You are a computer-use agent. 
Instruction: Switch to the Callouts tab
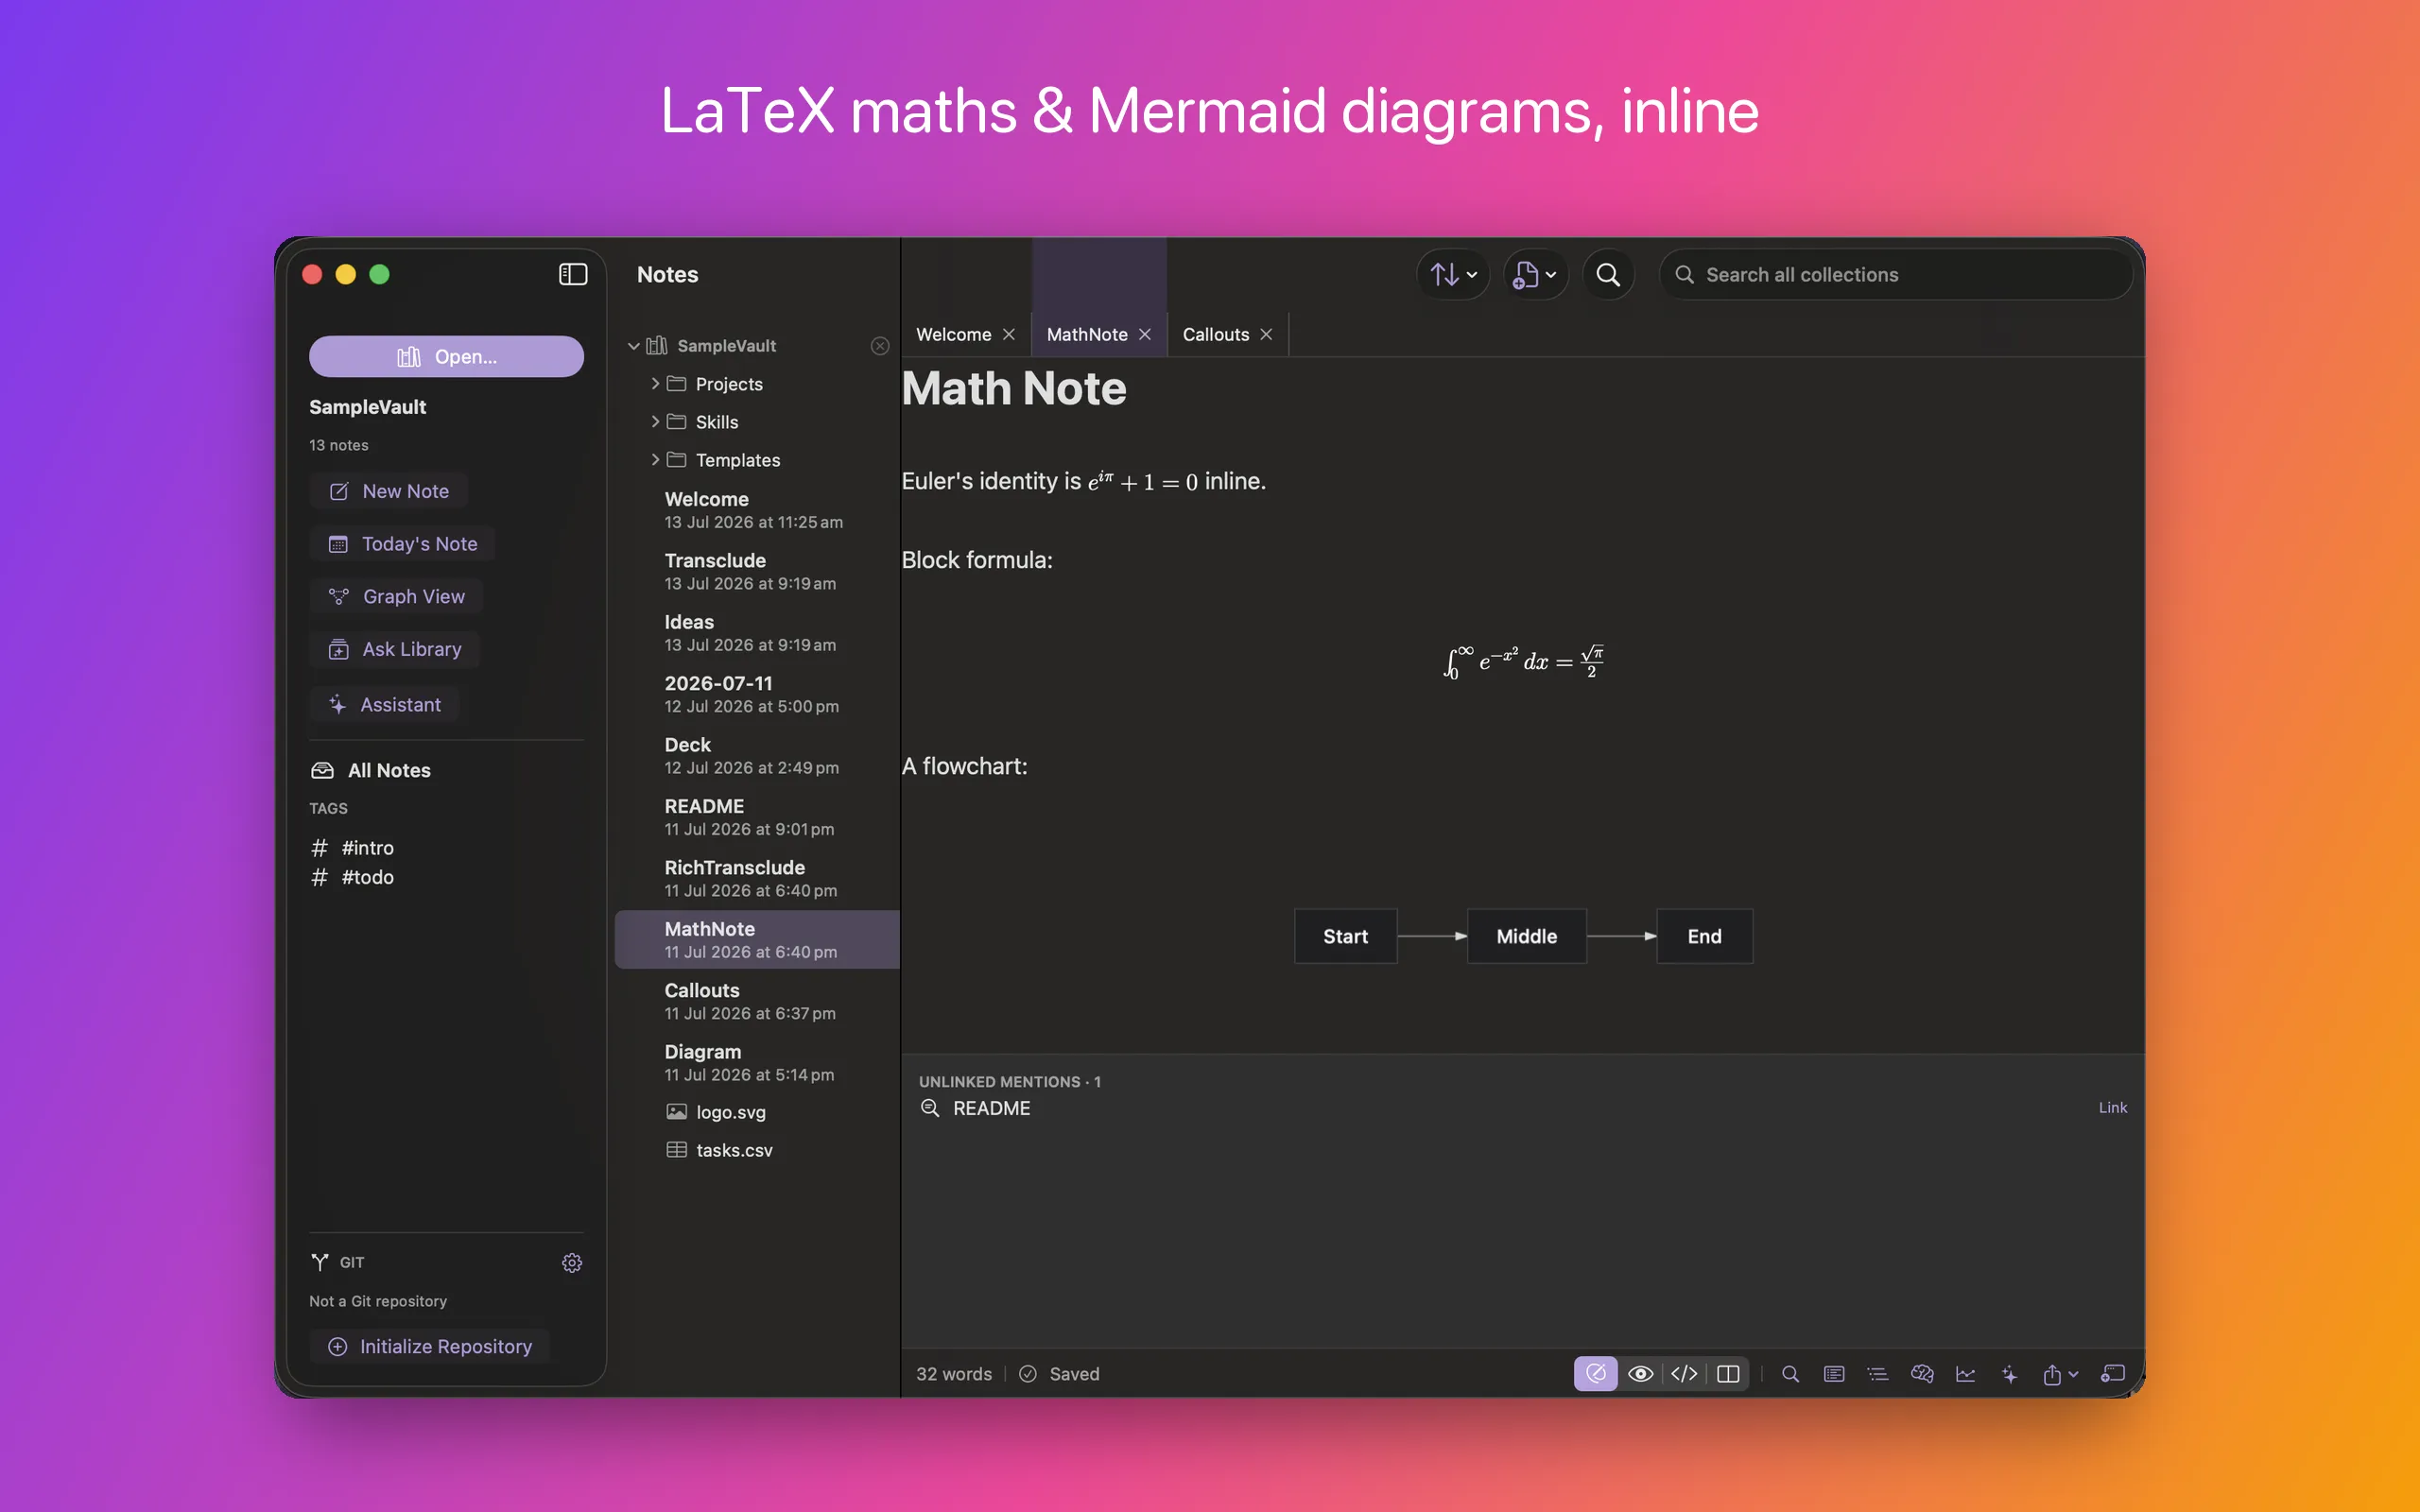[1215, 335]
